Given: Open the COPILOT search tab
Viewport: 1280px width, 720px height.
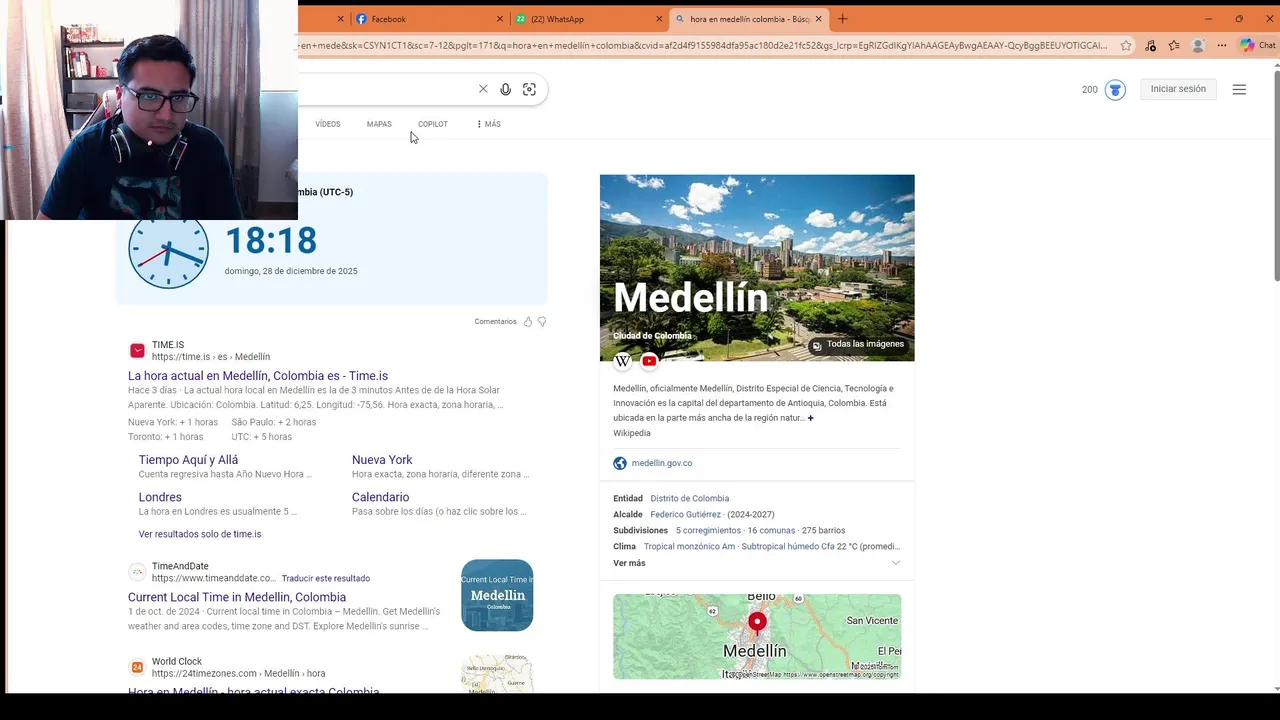Looking at the screenshot, I should click(433, 124).
